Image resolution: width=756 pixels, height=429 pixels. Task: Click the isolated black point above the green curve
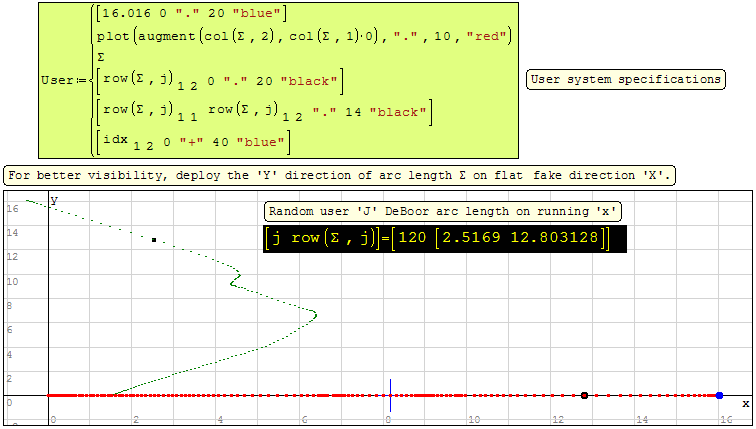pos(153,240)
